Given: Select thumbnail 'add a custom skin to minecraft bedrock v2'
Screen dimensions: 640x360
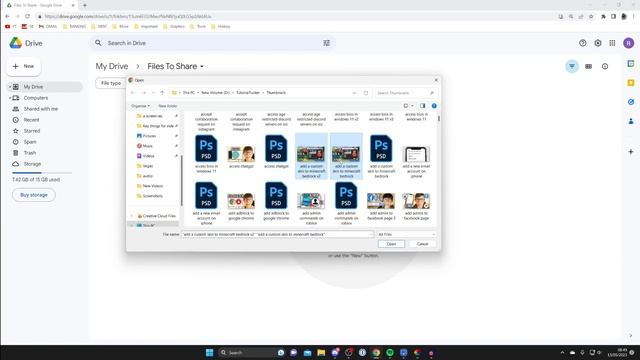Looking at the screenshot, I should point(311,156).
